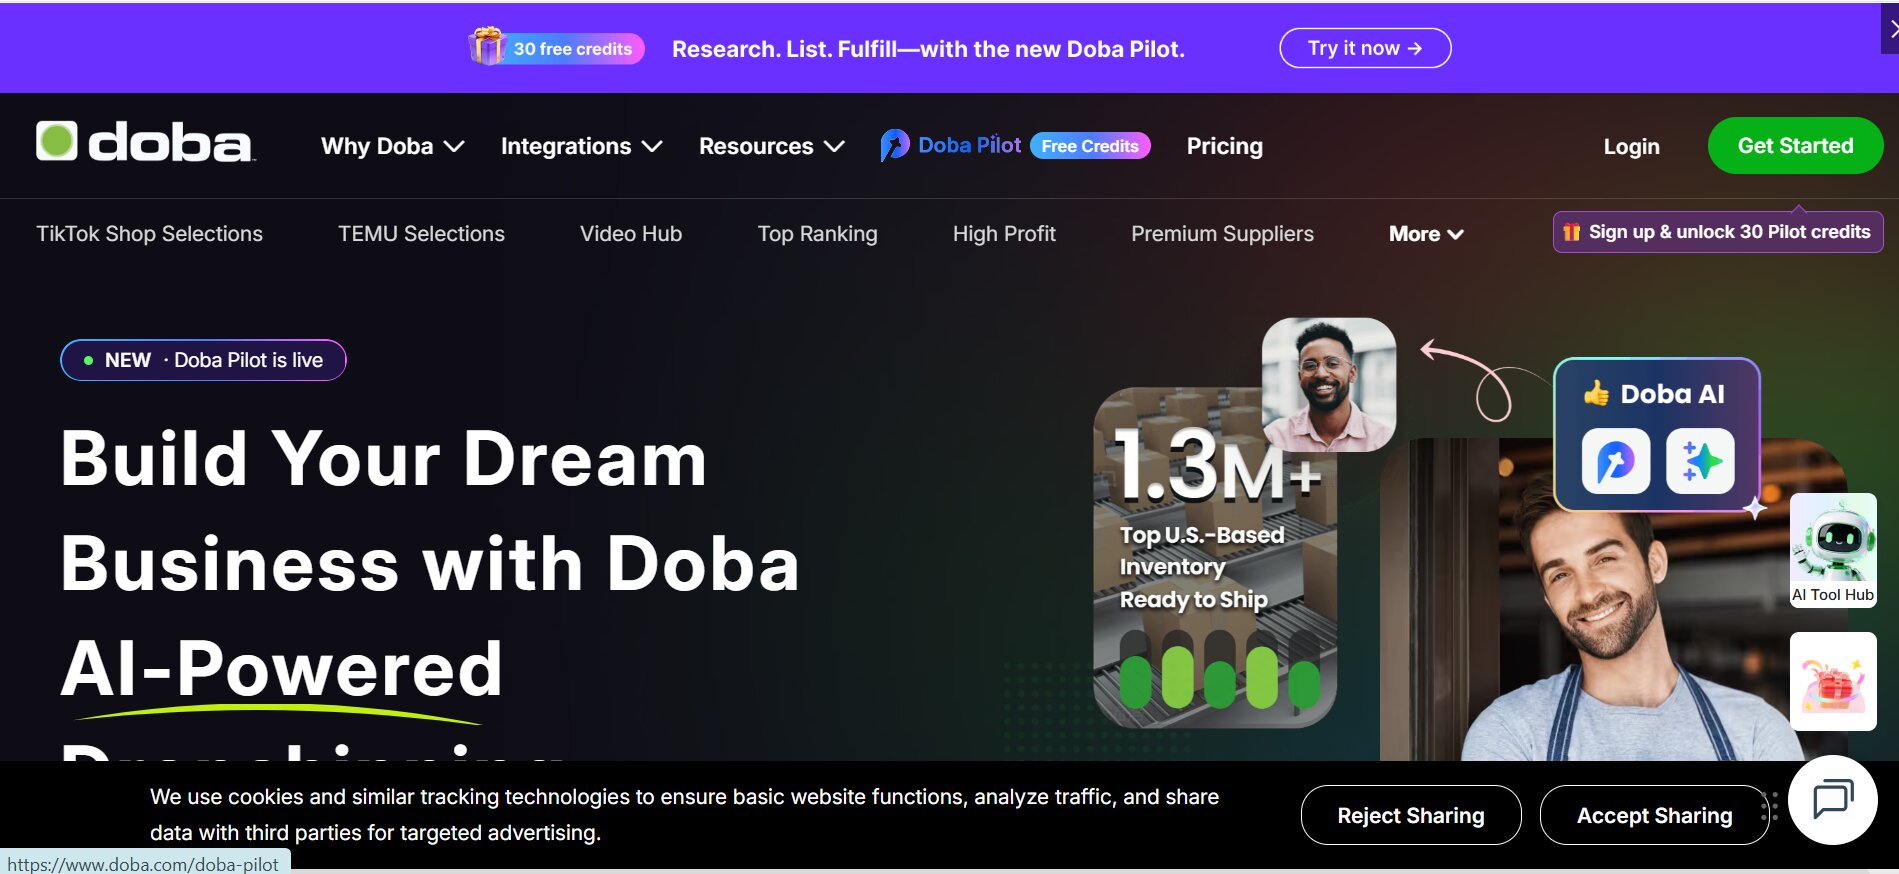Image resolution: width=1899 pixels, height=874 pixels.
Task: Click the drag handle beside Accept Sharing
Action: coord(1771,806)
